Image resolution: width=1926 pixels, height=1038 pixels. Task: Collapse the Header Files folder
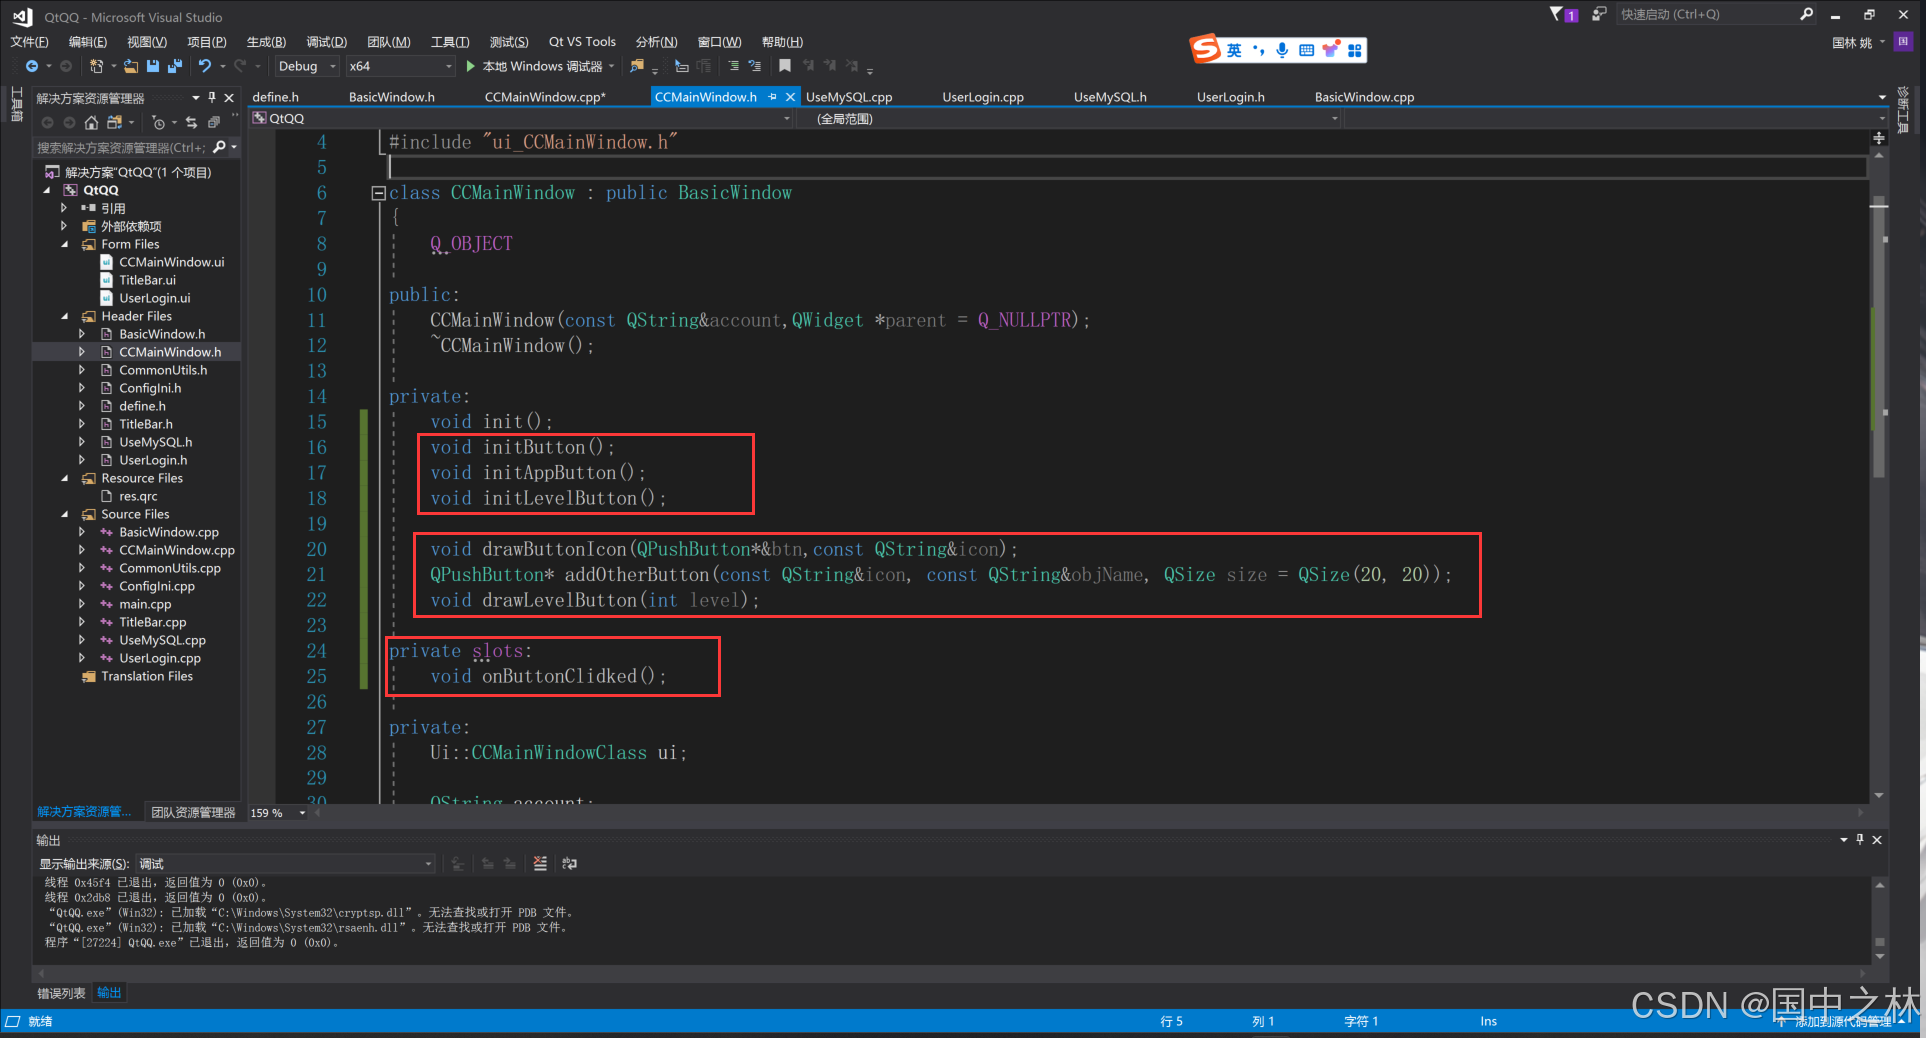pos(64,316)
